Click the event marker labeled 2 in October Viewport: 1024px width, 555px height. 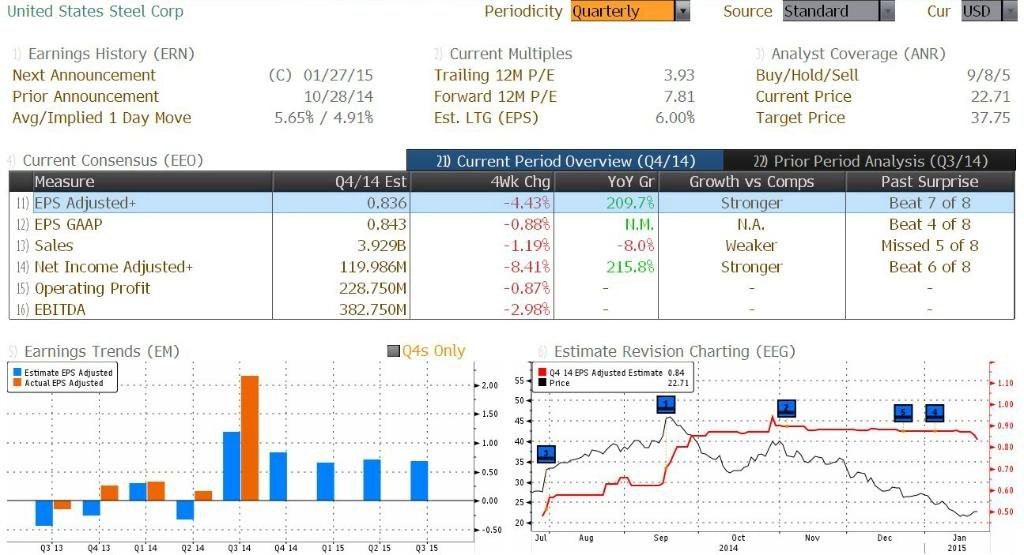[786, 409]
